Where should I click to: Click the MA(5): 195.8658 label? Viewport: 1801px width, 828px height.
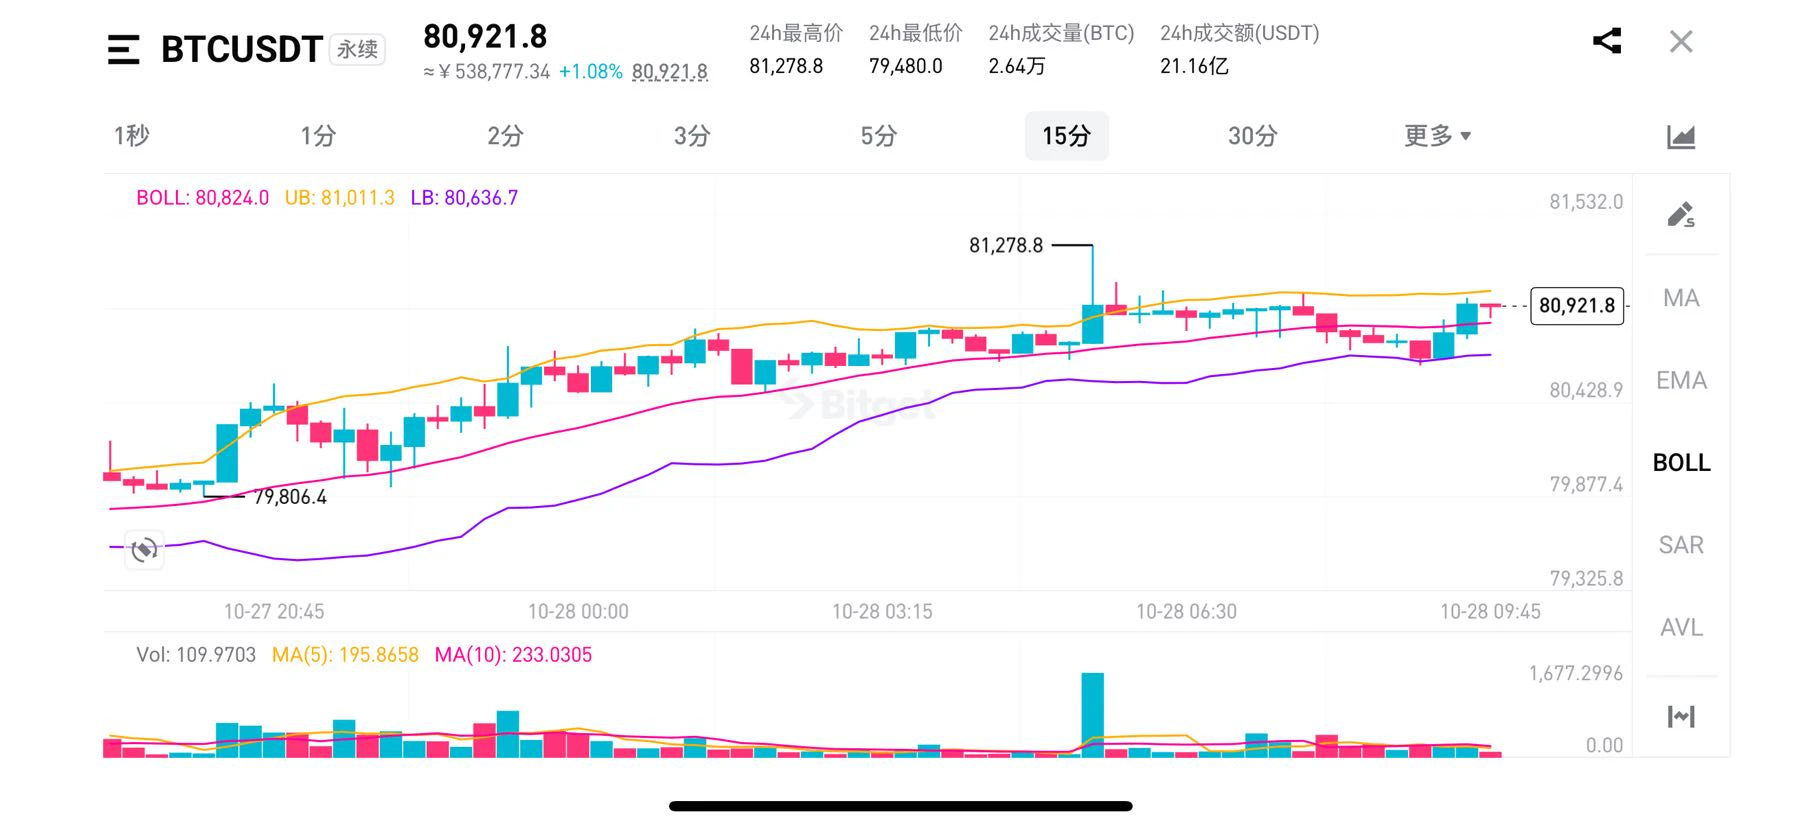[x=345, y=655]
